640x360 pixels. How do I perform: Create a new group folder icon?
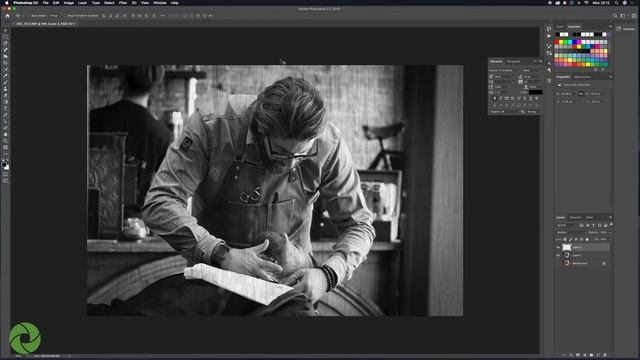click(591, 355)
